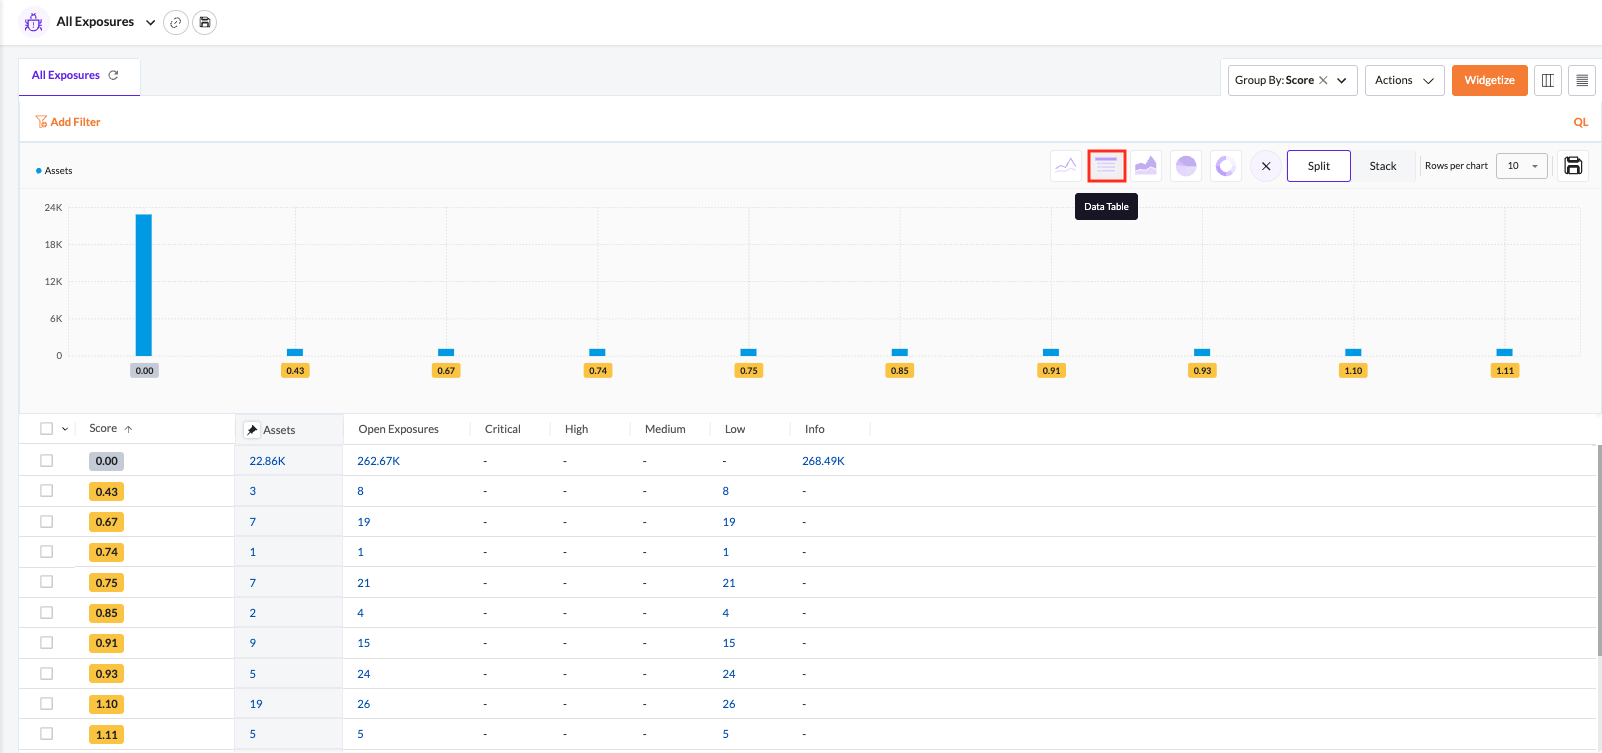Click the Info column header
The image size is (1602, 753).
(x=815, y=429)
